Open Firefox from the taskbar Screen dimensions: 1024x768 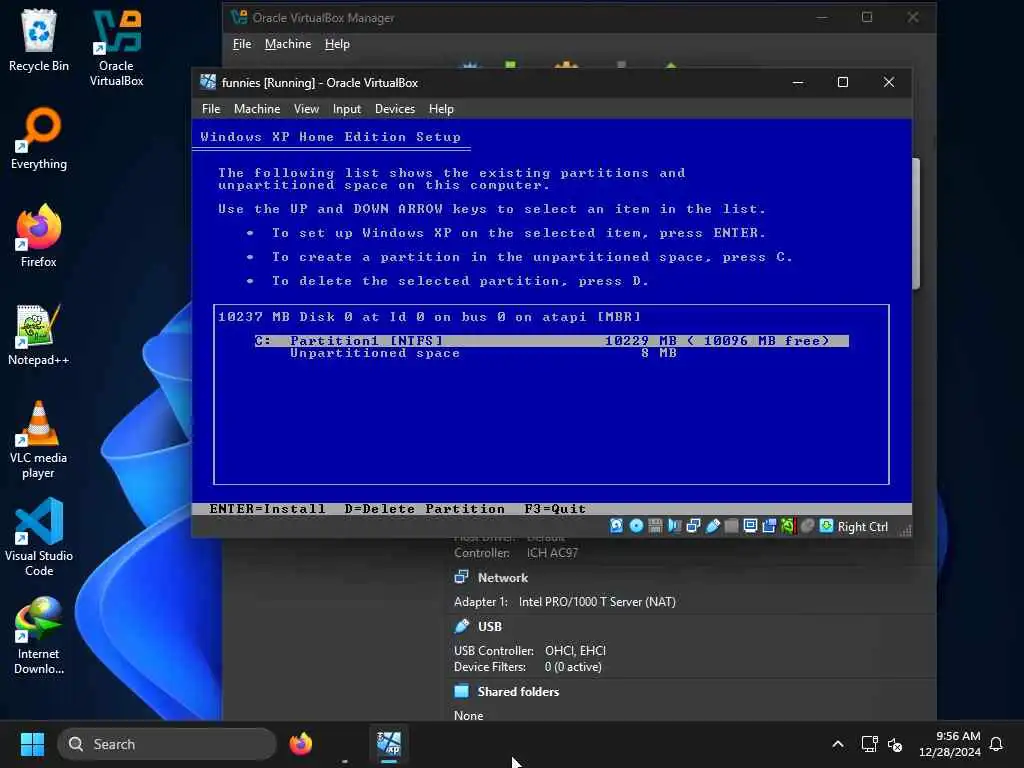[x=300, y=744]
